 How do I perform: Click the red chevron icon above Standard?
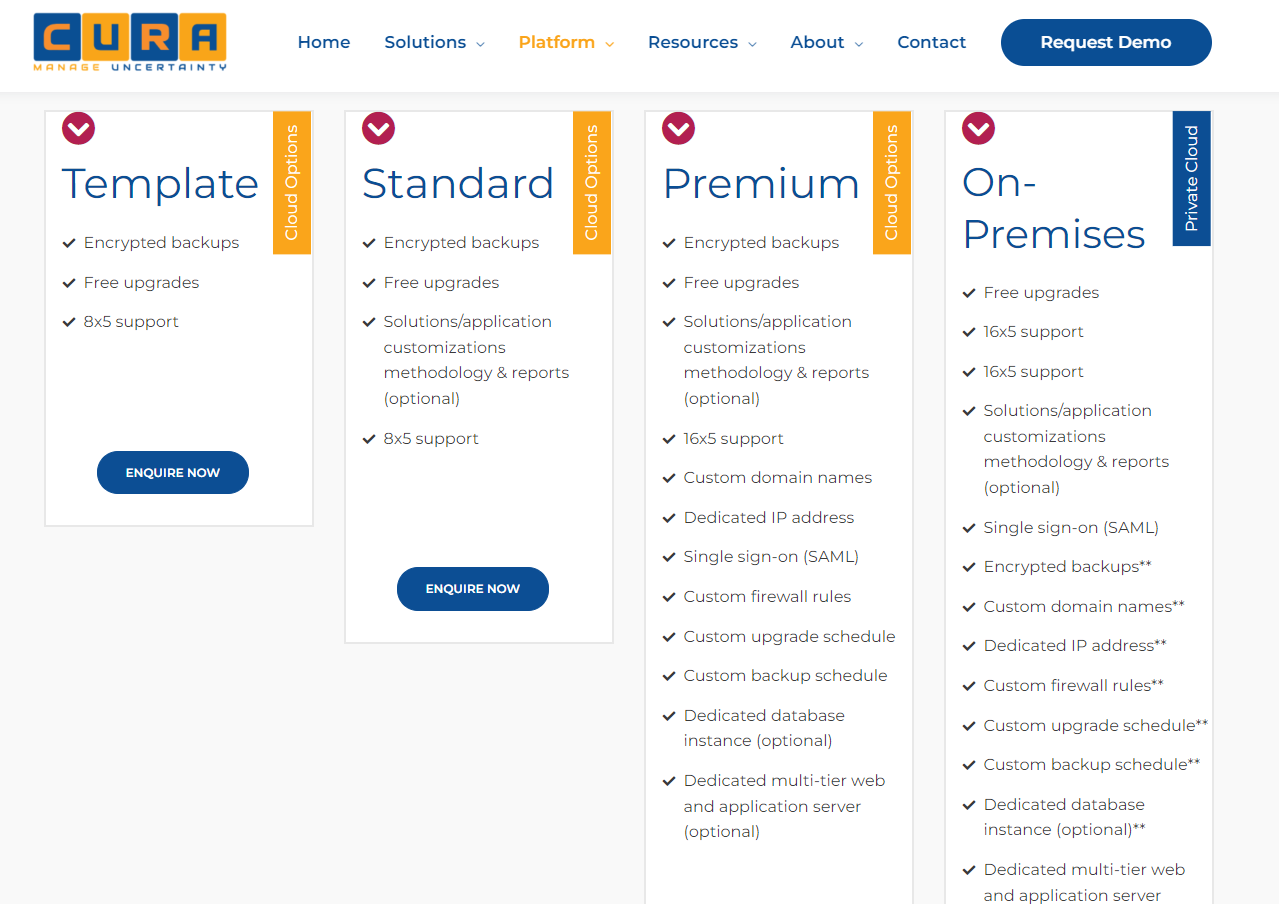[x=379, y=128]
